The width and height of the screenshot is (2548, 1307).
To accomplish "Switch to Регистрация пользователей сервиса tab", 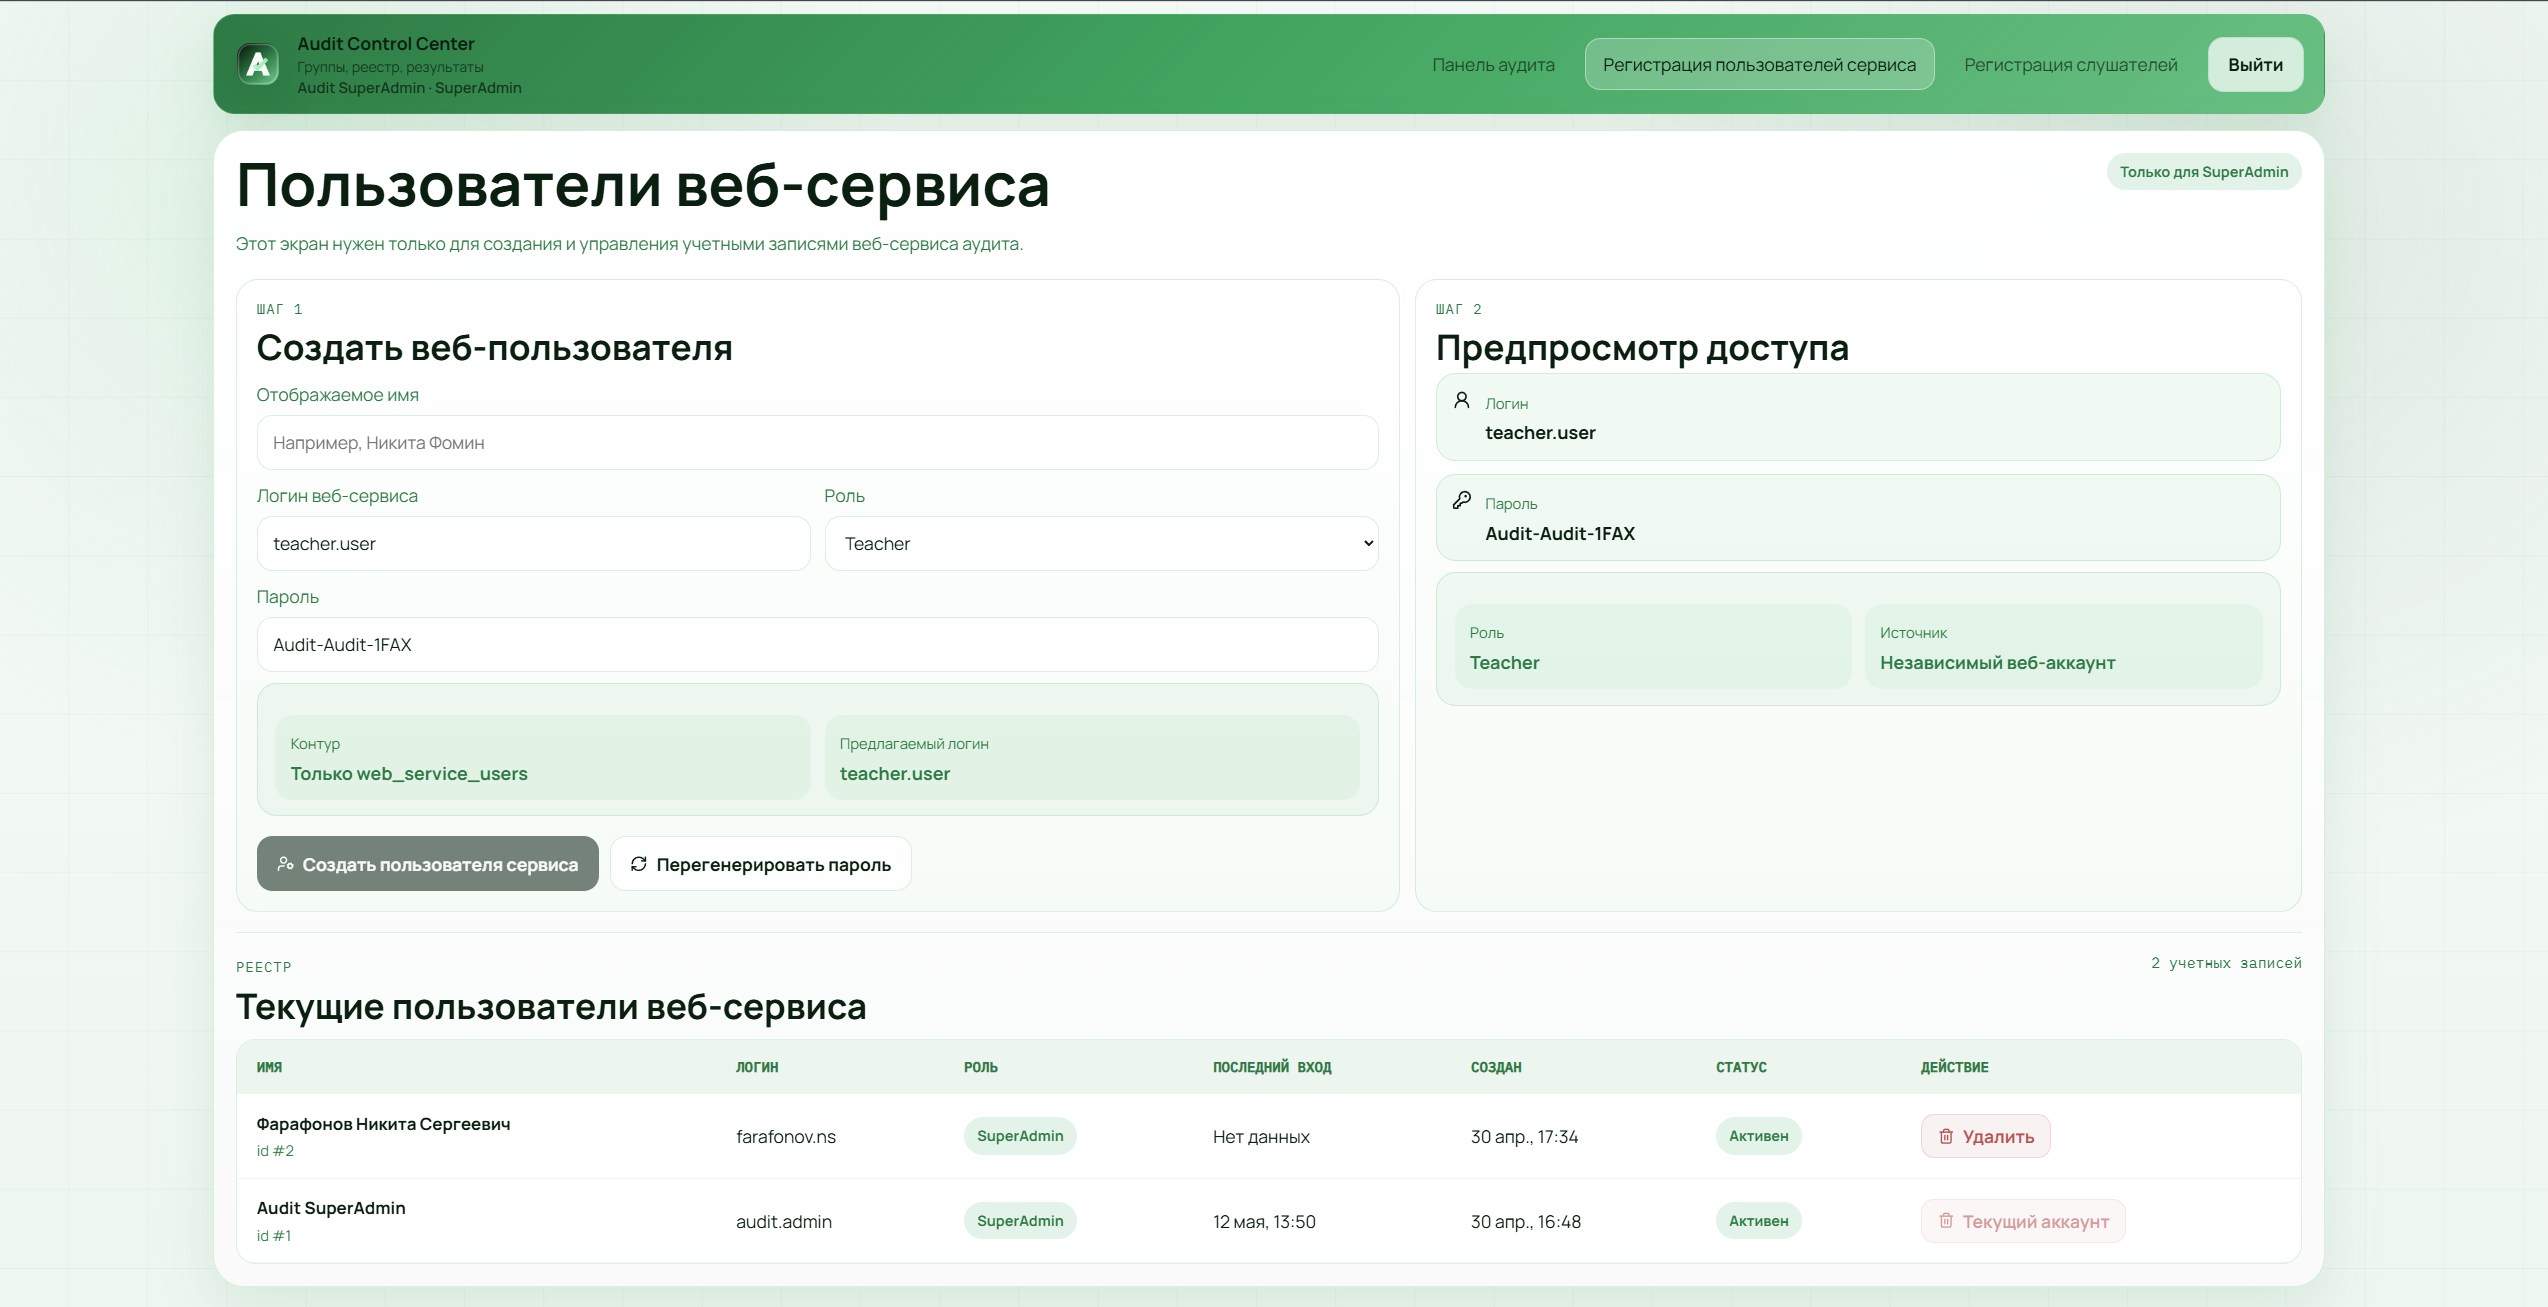I will pos(1759,65).
